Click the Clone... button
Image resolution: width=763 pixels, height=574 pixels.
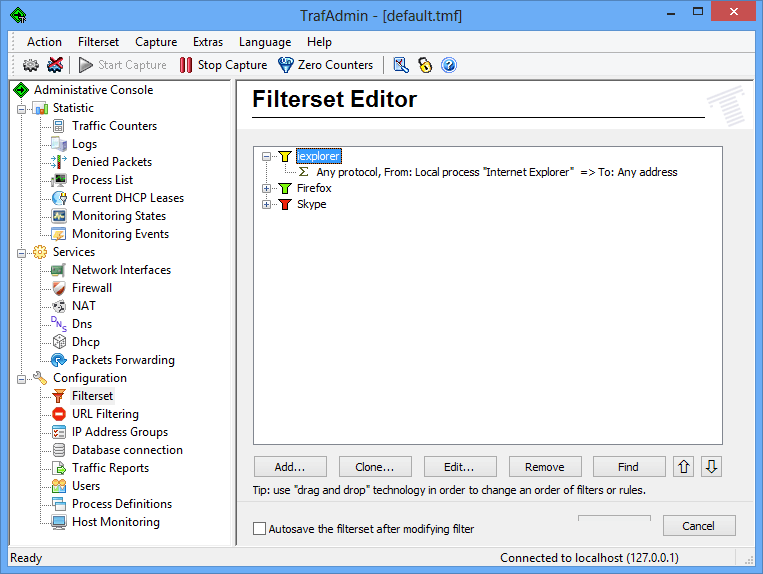point(375,467)
